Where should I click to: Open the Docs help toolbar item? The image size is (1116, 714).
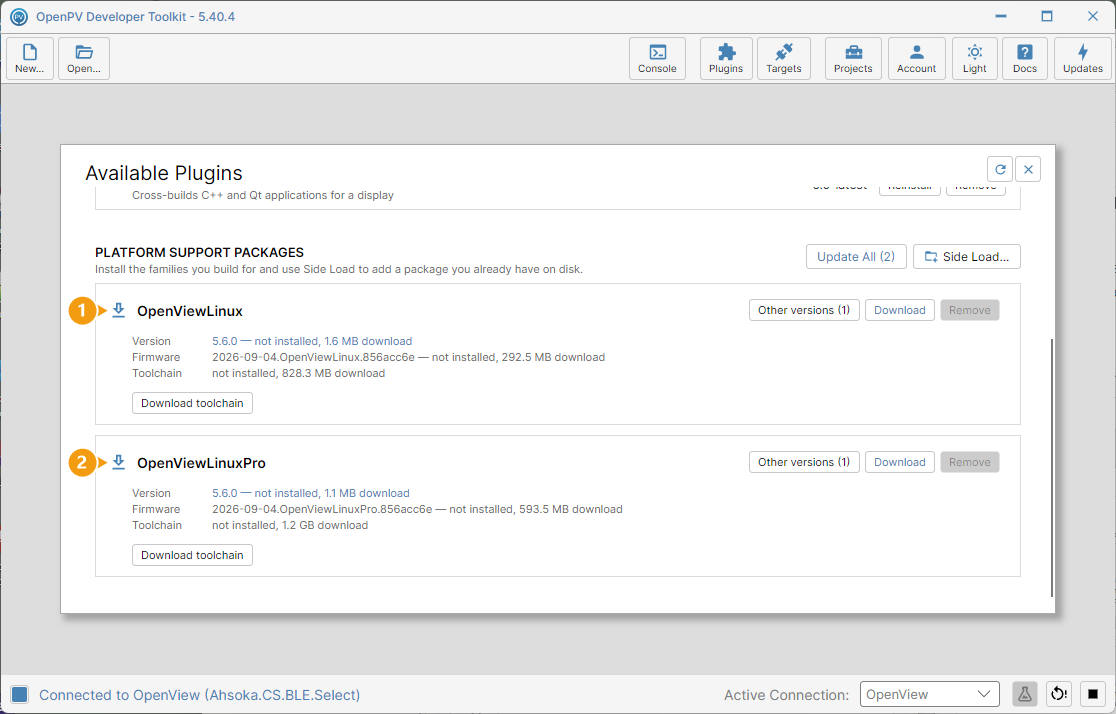(1025, 58)
